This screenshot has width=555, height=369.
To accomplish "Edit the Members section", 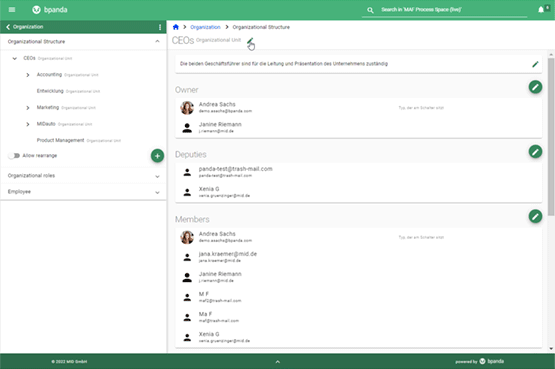I will [535, 216].
